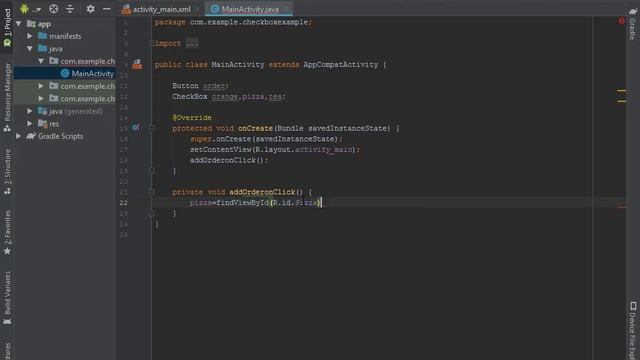Collapse the first com.example.ch package

(41, 61)
